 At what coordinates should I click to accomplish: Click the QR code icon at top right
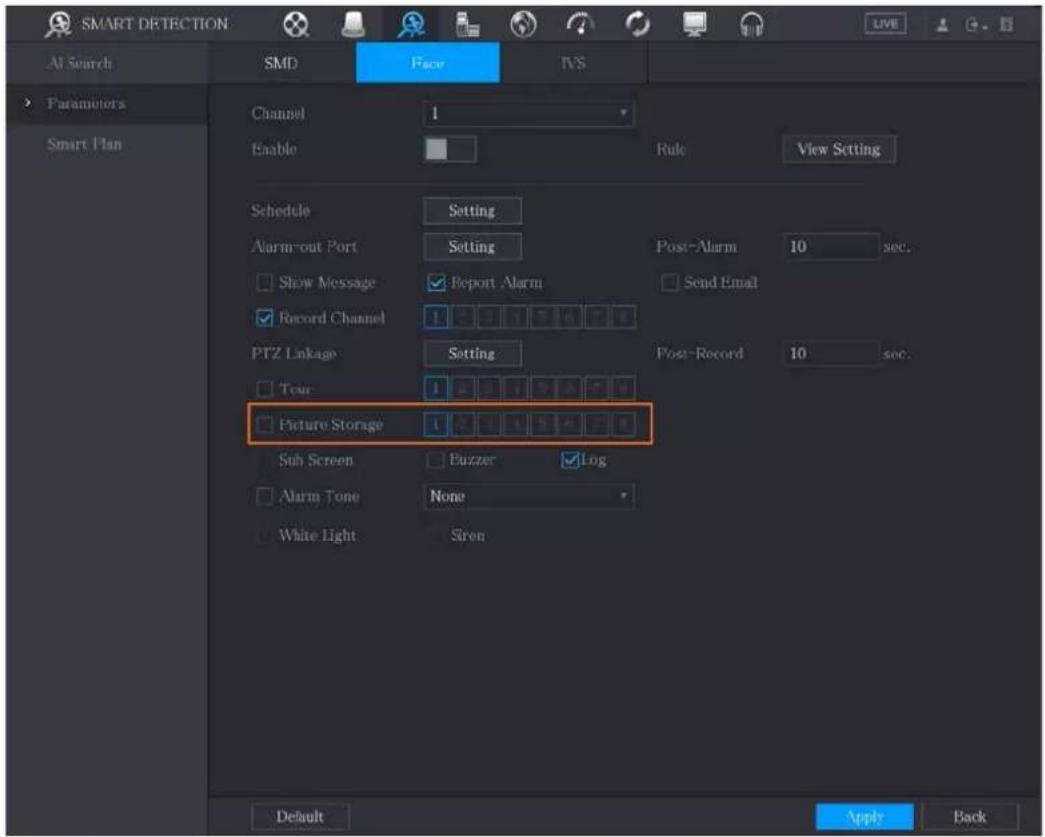coord(1006,25)
